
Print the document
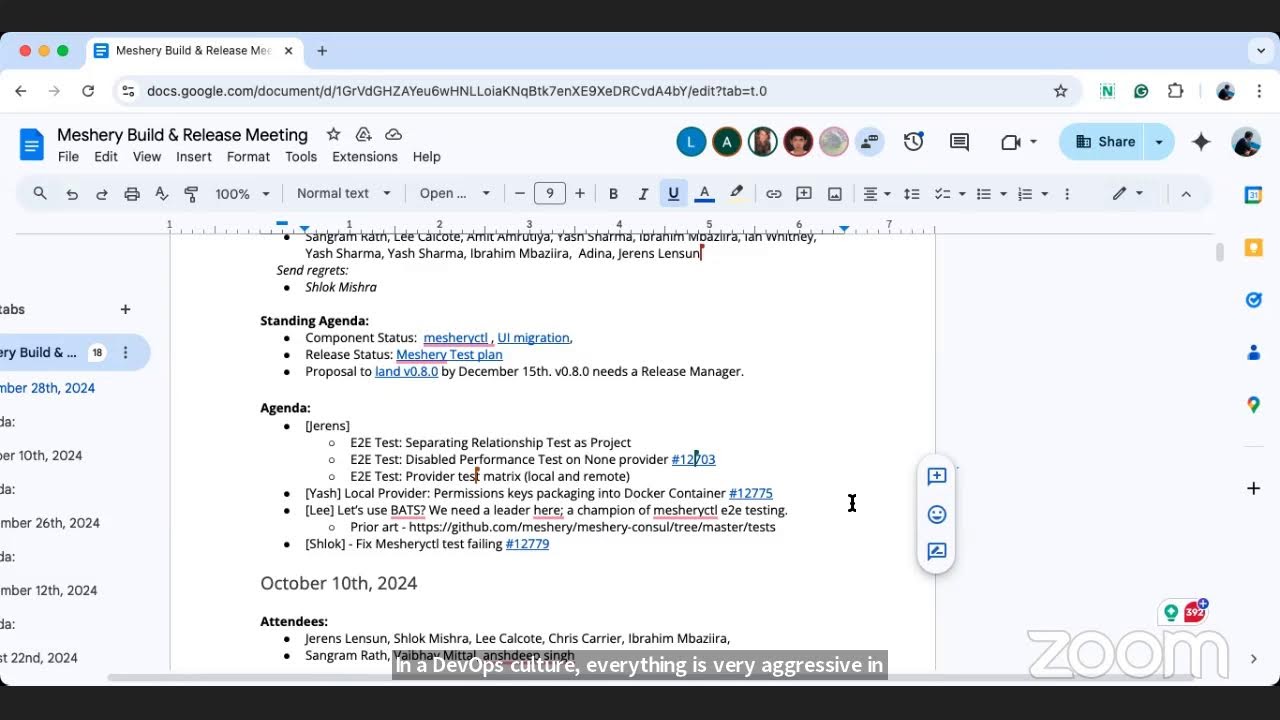tap(132, 194)
